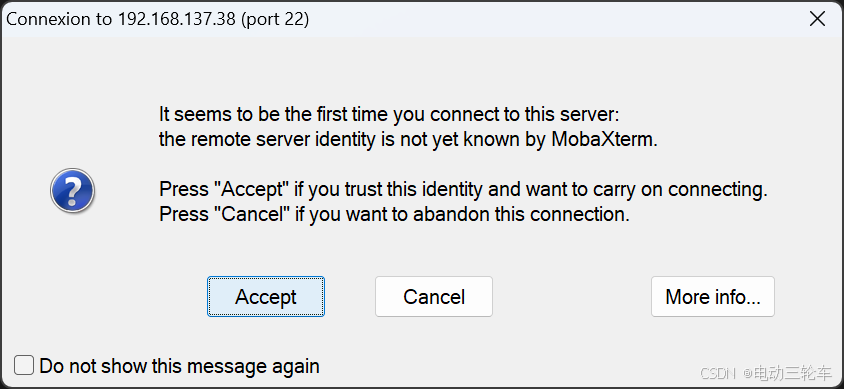Click the 电动三轮车 watermark text
Image resolution: width=844 pixels, height=389 pixels.
pyautogui.click(x=793, y=372)
